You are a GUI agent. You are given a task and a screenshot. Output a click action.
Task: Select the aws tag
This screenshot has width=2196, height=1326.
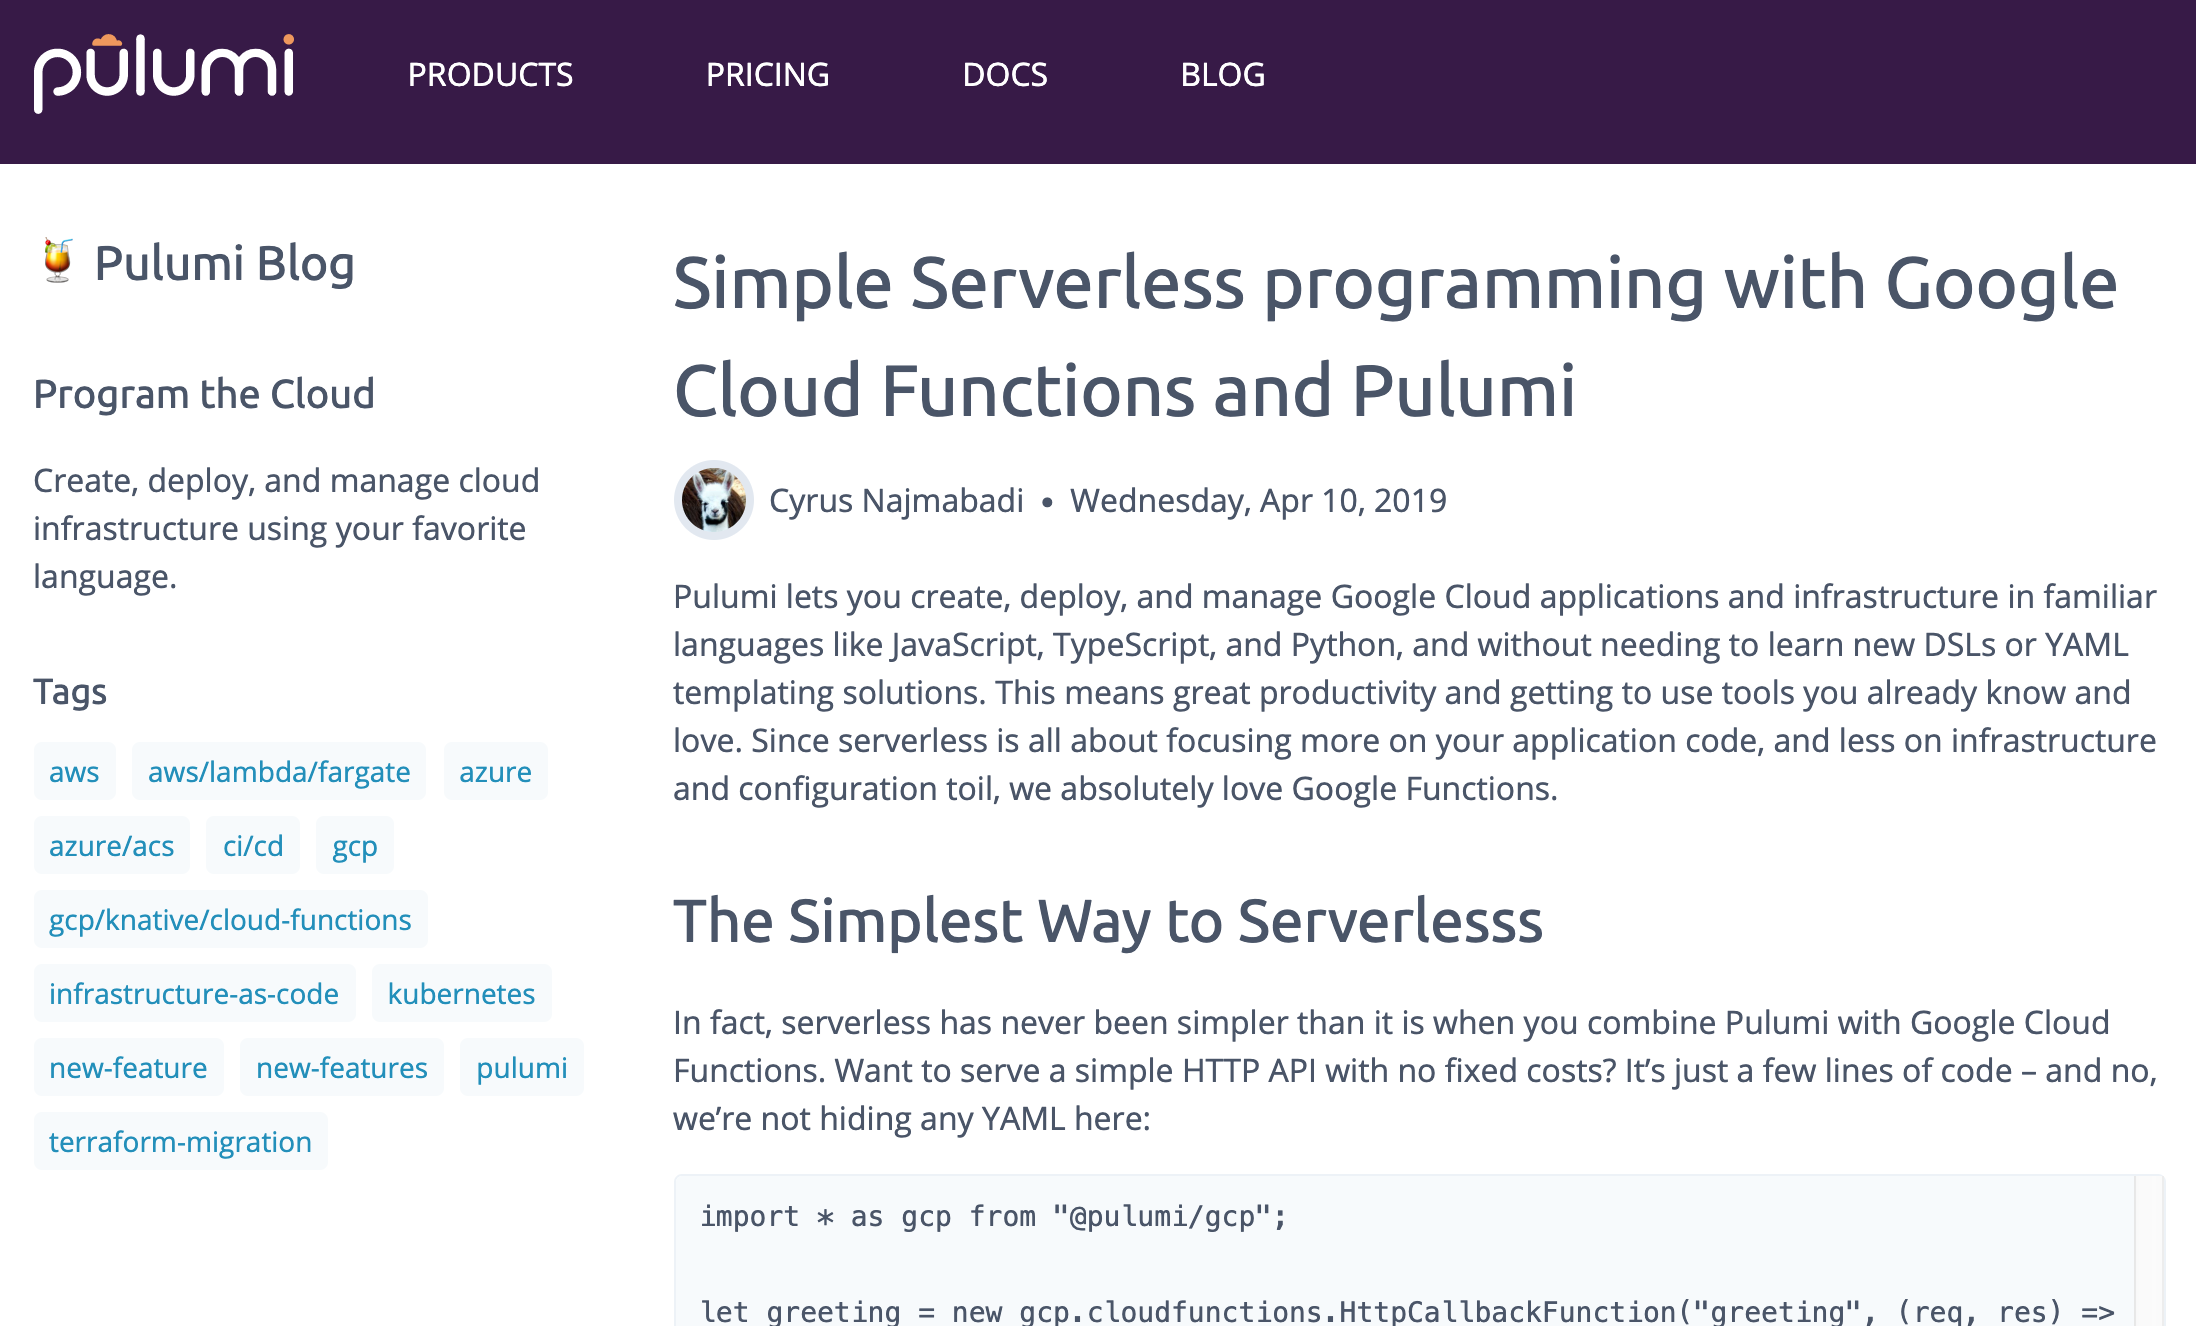pos(74,772)
